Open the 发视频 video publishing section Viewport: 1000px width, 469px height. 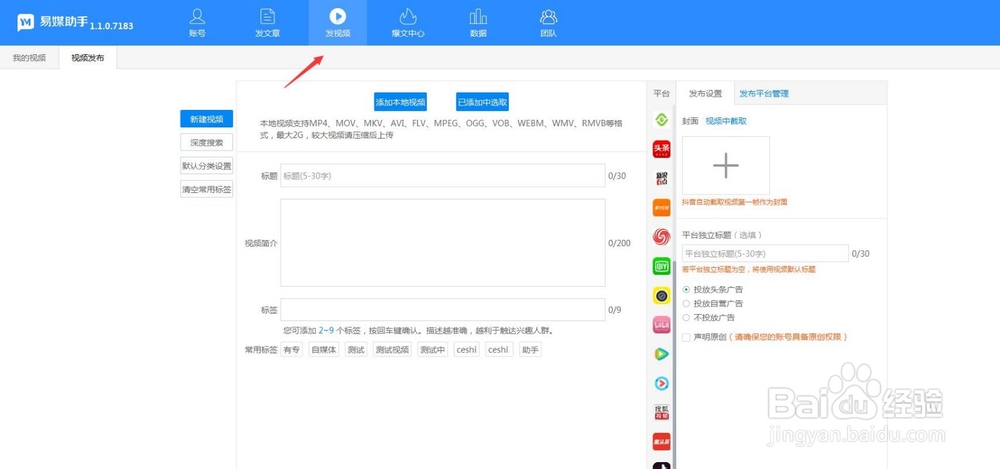[337, 22]
